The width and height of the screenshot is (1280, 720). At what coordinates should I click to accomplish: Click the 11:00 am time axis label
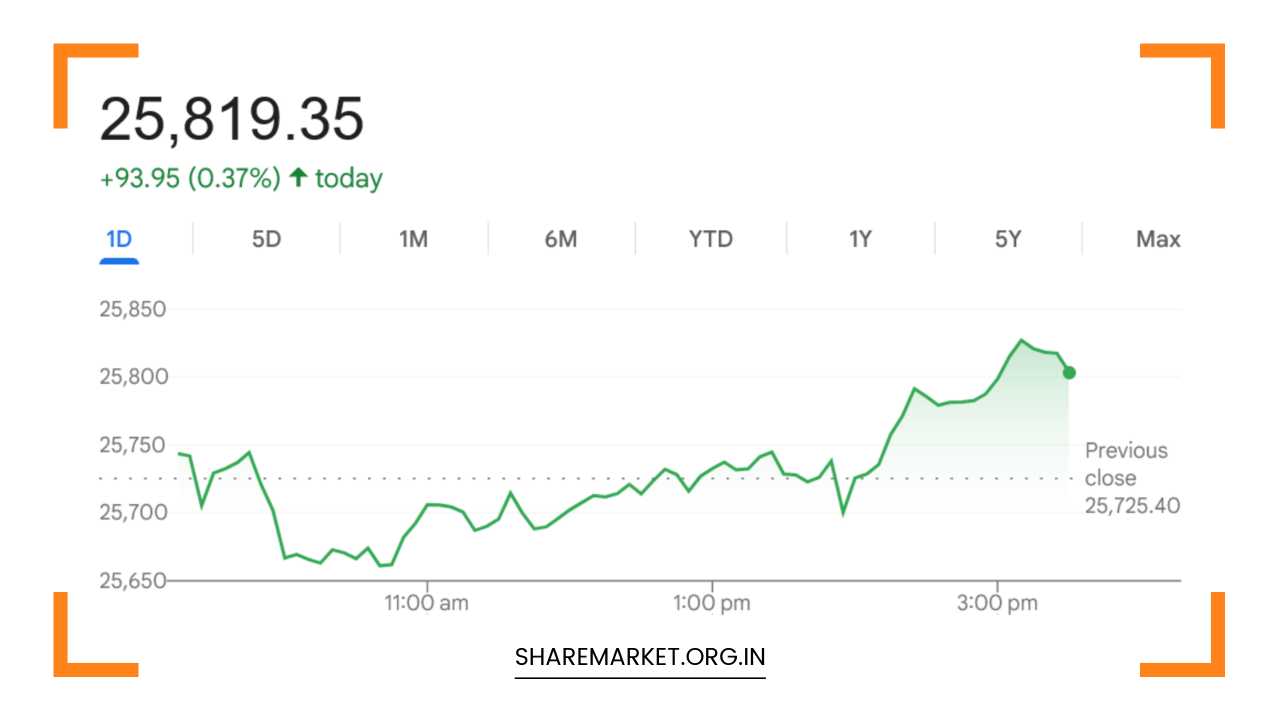tap(427, 603)
